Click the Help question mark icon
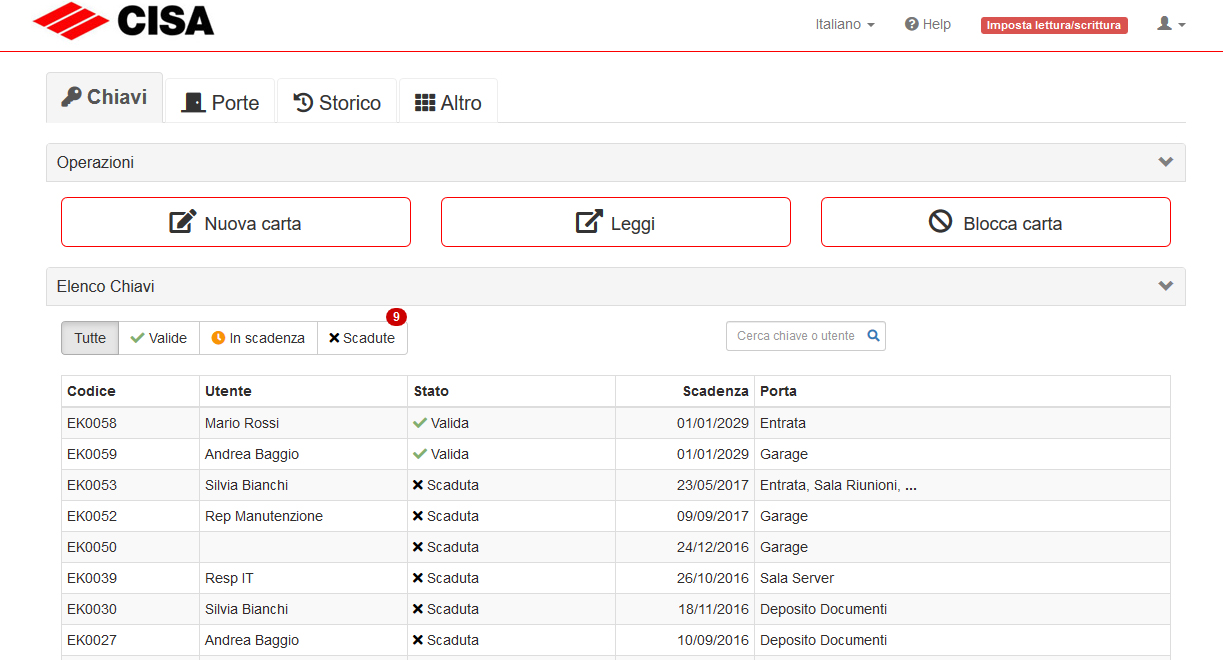This screenshot has height=660, width=1223. (x=911, y=24)
